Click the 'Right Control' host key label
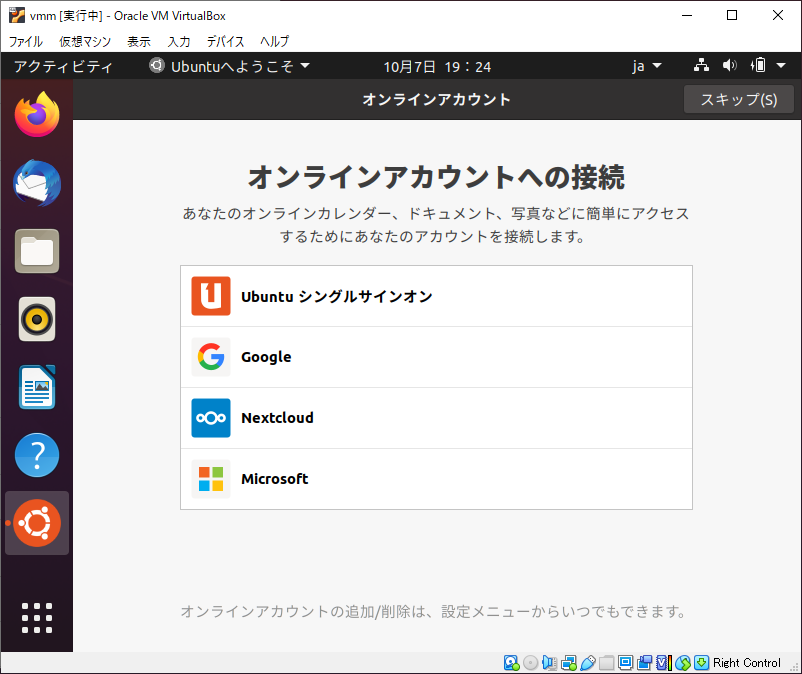This screenshot has width=802, height=674. 747,663
